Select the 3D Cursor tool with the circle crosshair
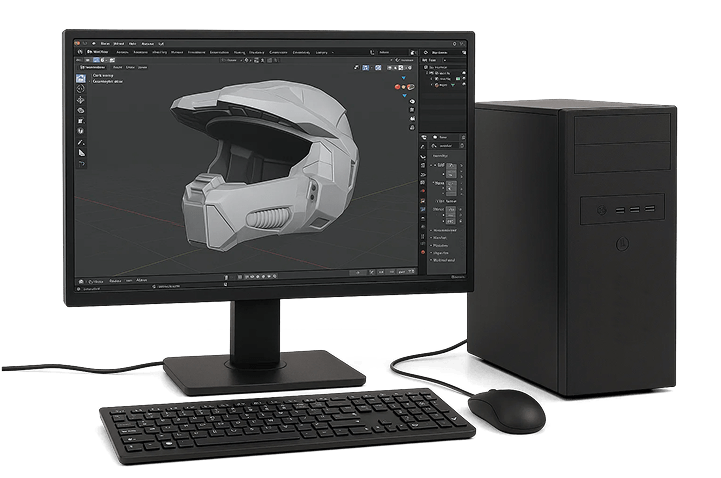Viewport: 721px width, 478px height. (80, 89)
